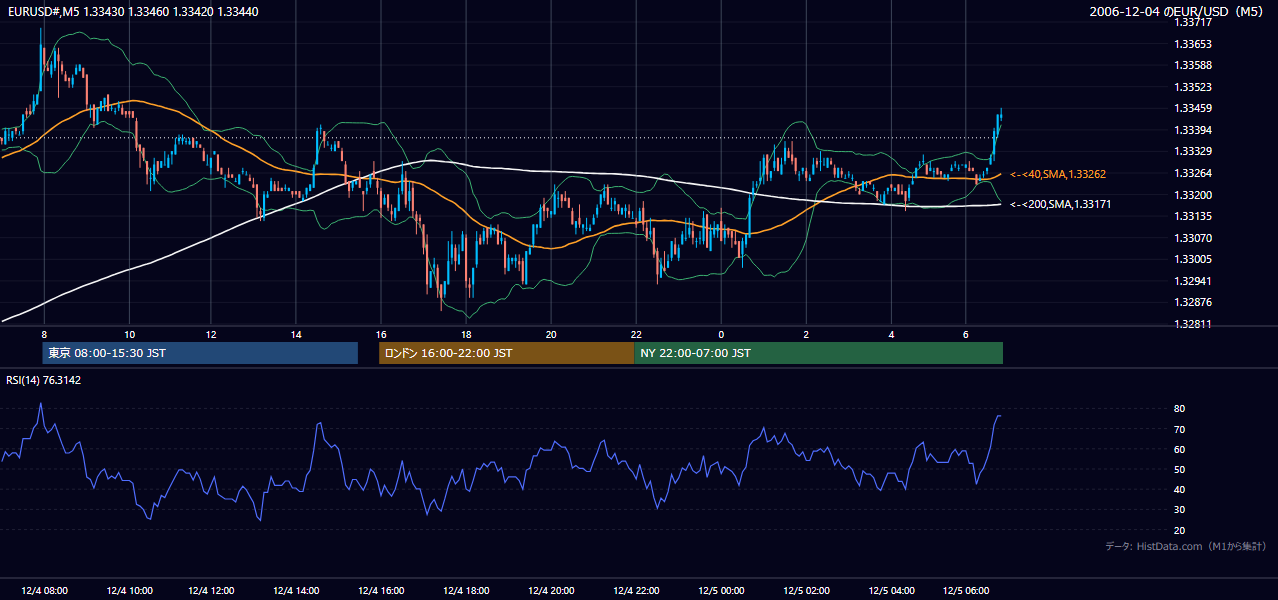This screenshot has width=1278, height=600.
Task: Click the 12/4 20:00 bottom time label
Action: click(553, 591)
